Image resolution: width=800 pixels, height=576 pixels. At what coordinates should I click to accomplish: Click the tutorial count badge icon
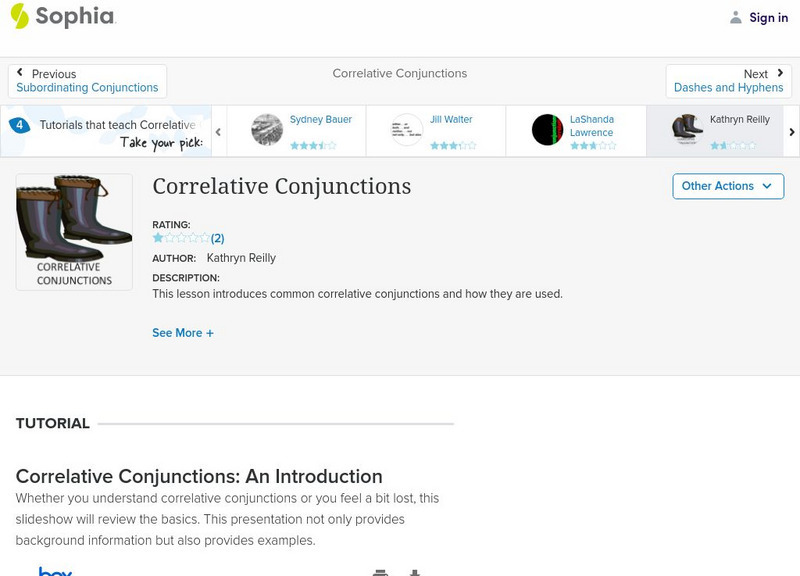19,125
